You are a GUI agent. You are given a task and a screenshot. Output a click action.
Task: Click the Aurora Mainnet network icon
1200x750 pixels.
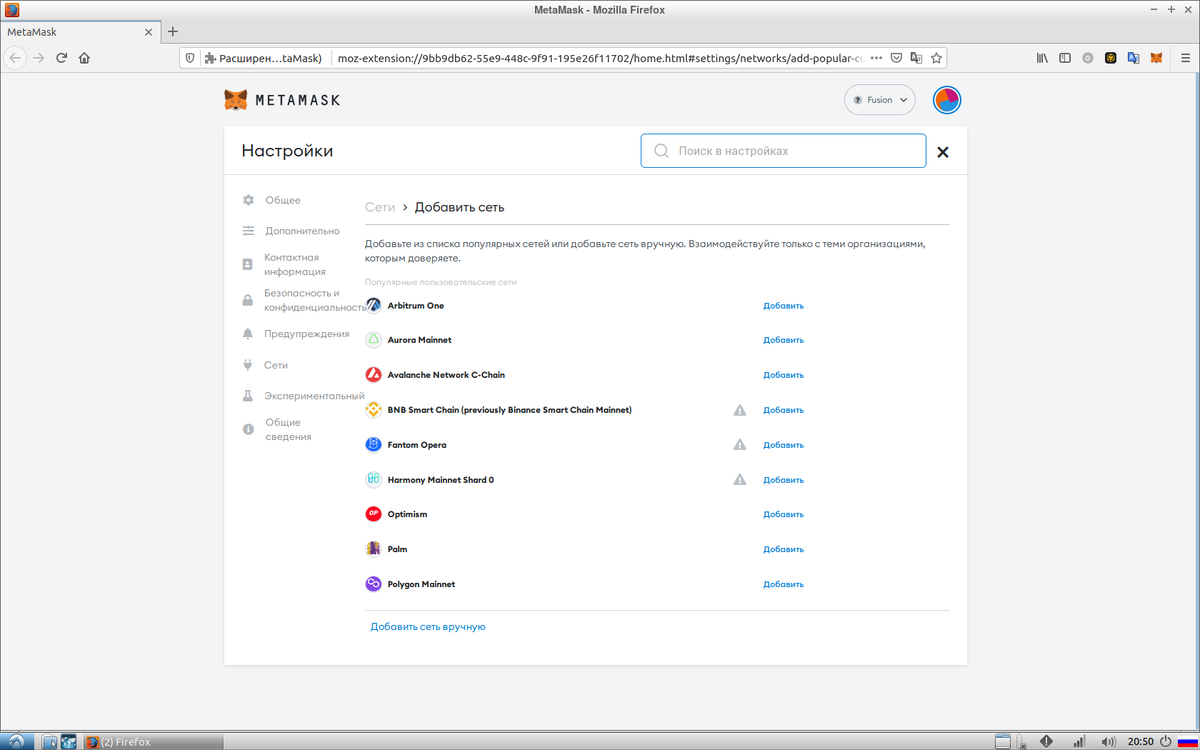click(x=373, y=340)
